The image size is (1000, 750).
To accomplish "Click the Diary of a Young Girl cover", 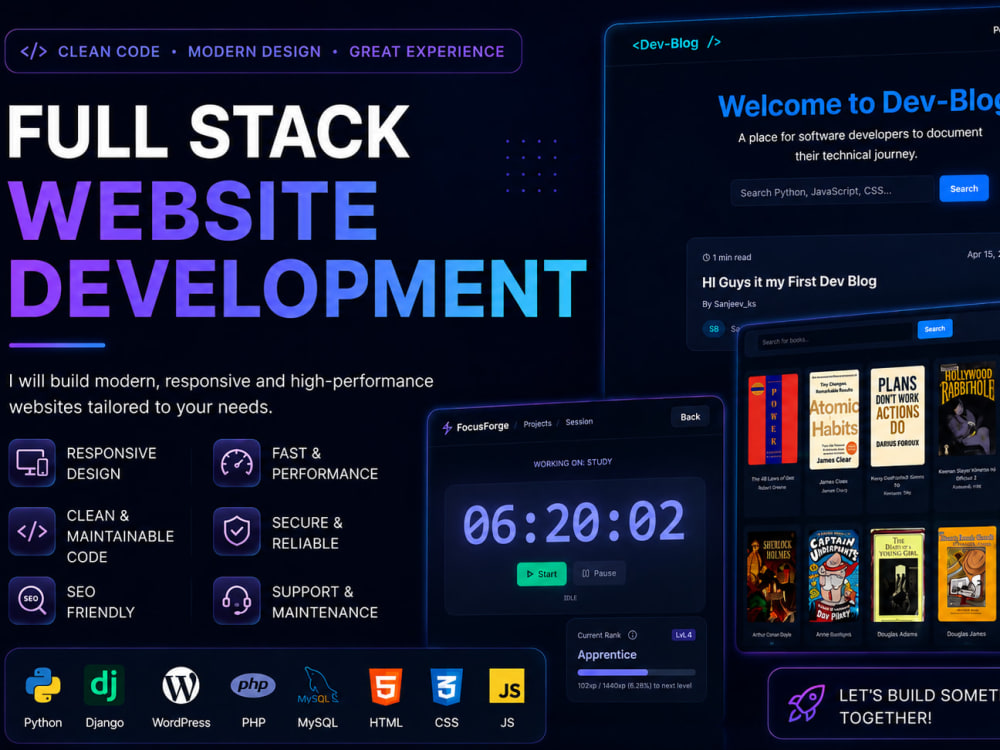I will click(x=897, y=574).
